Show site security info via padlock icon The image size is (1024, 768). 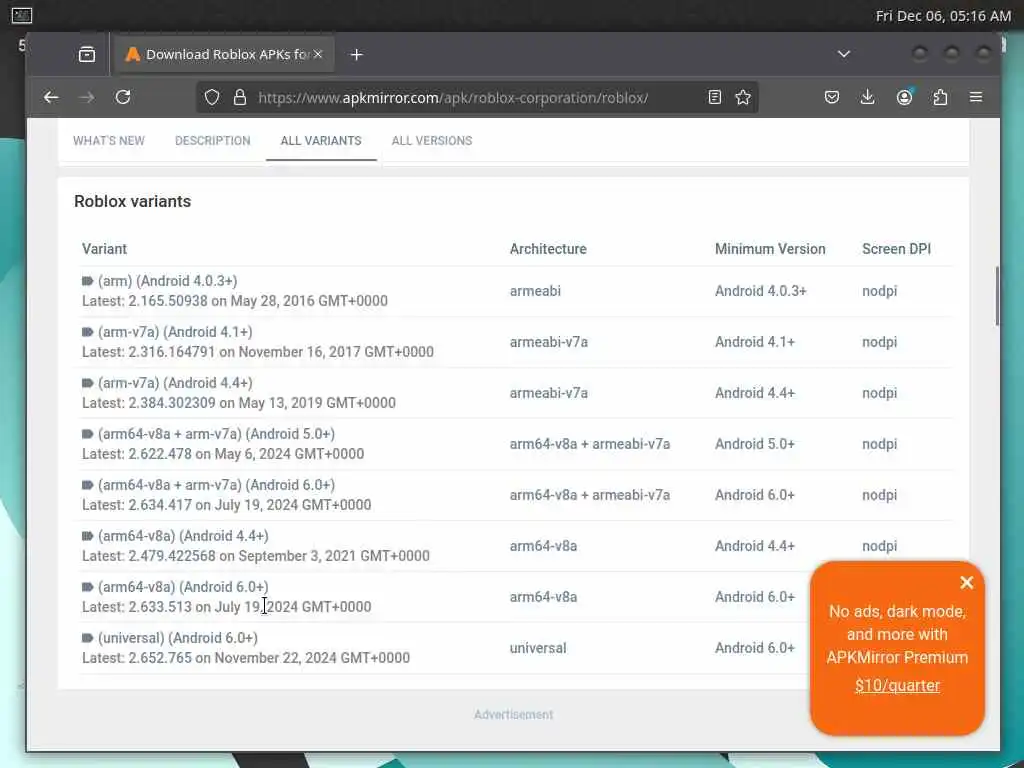pyautogui.click(x=240, y=97)
